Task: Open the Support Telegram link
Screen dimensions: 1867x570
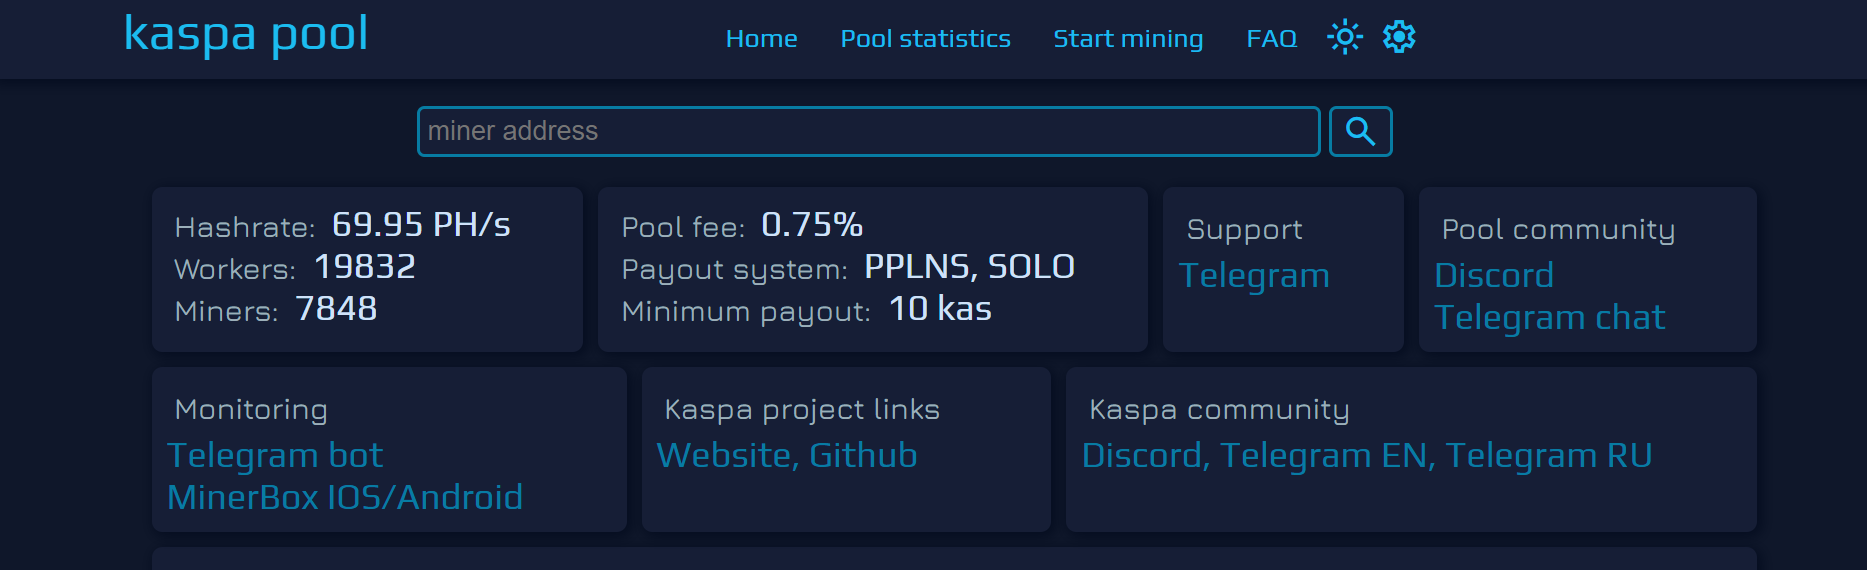Action: pos(1254,276)
